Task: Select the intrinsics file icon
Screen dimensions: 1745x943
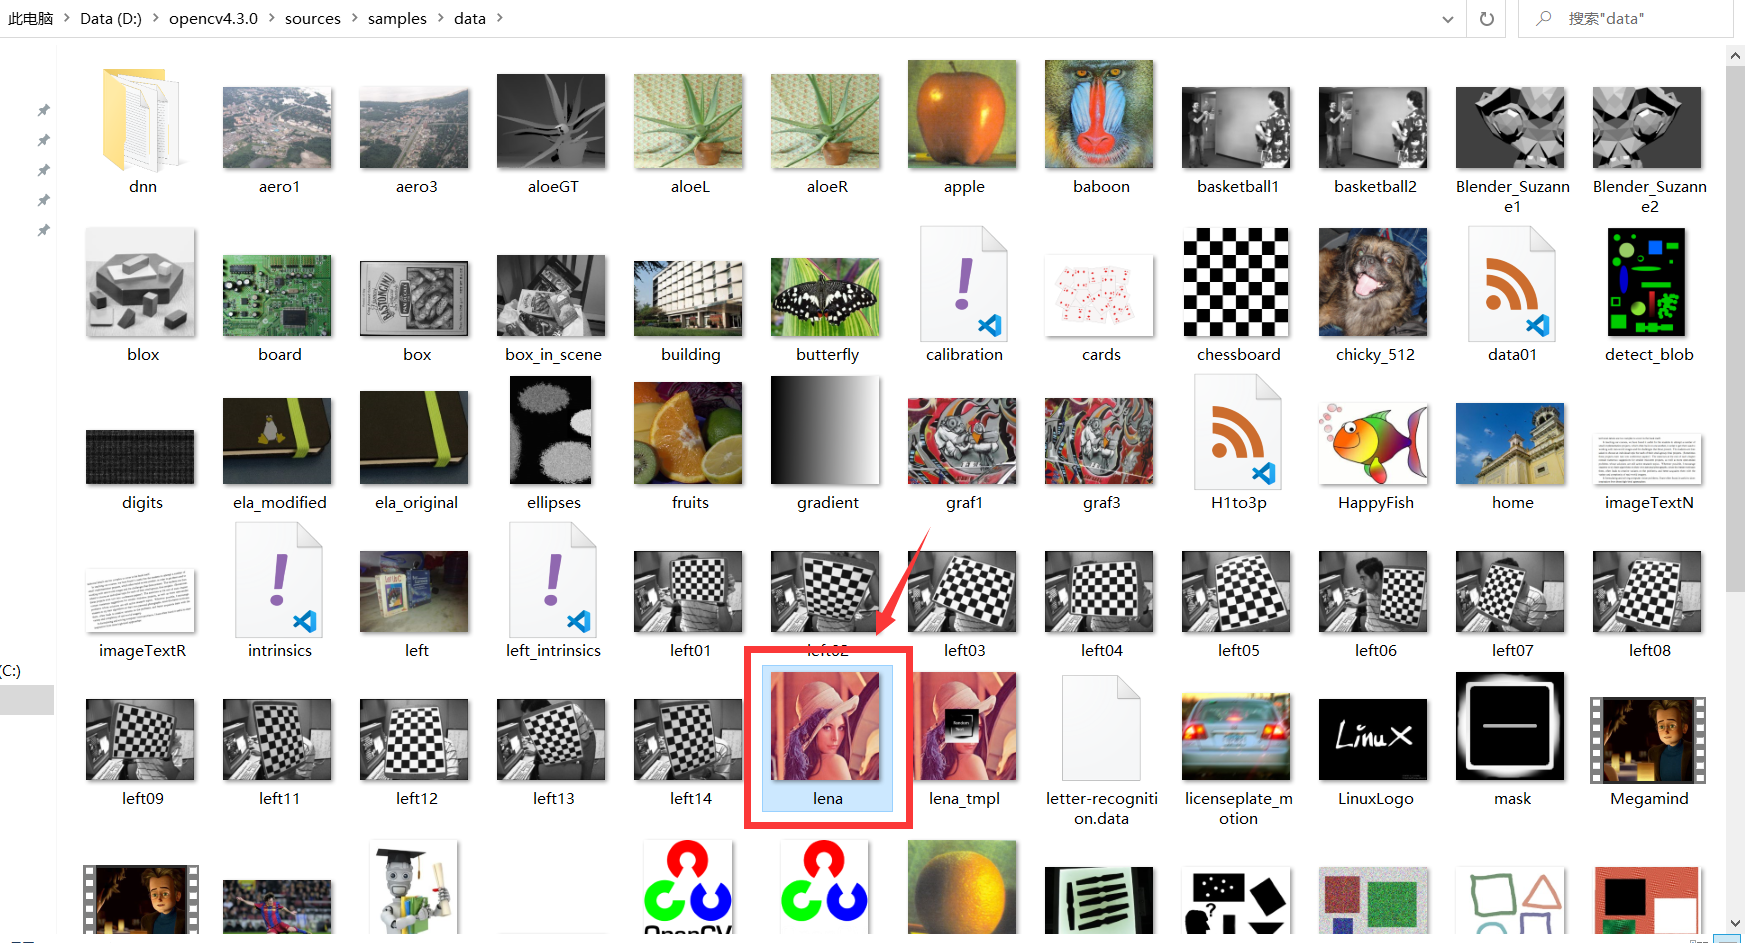Action: 279,581
